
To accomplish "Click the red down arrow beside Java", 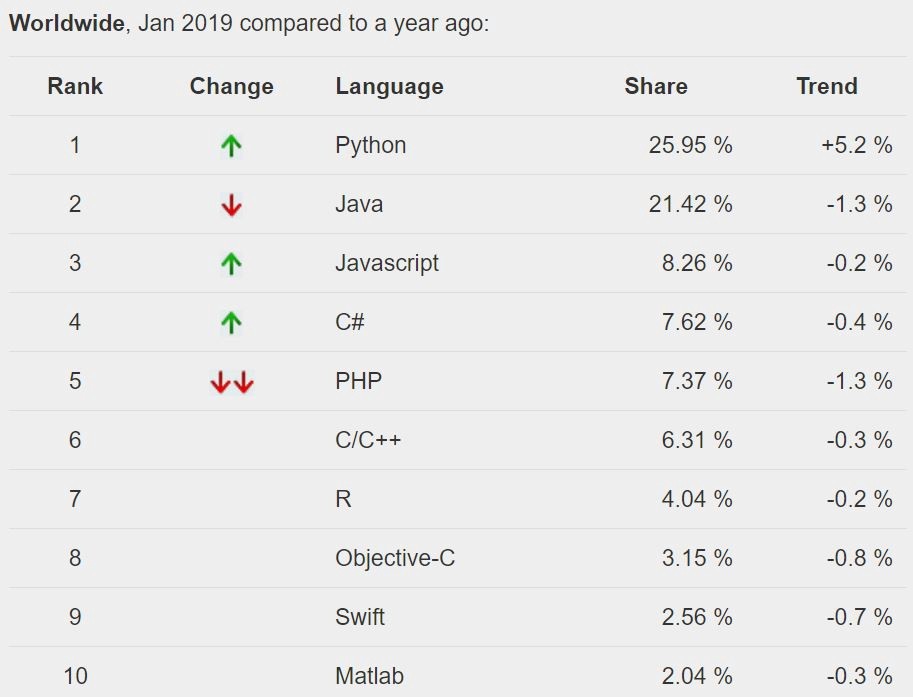I will [x=231, y=205].
